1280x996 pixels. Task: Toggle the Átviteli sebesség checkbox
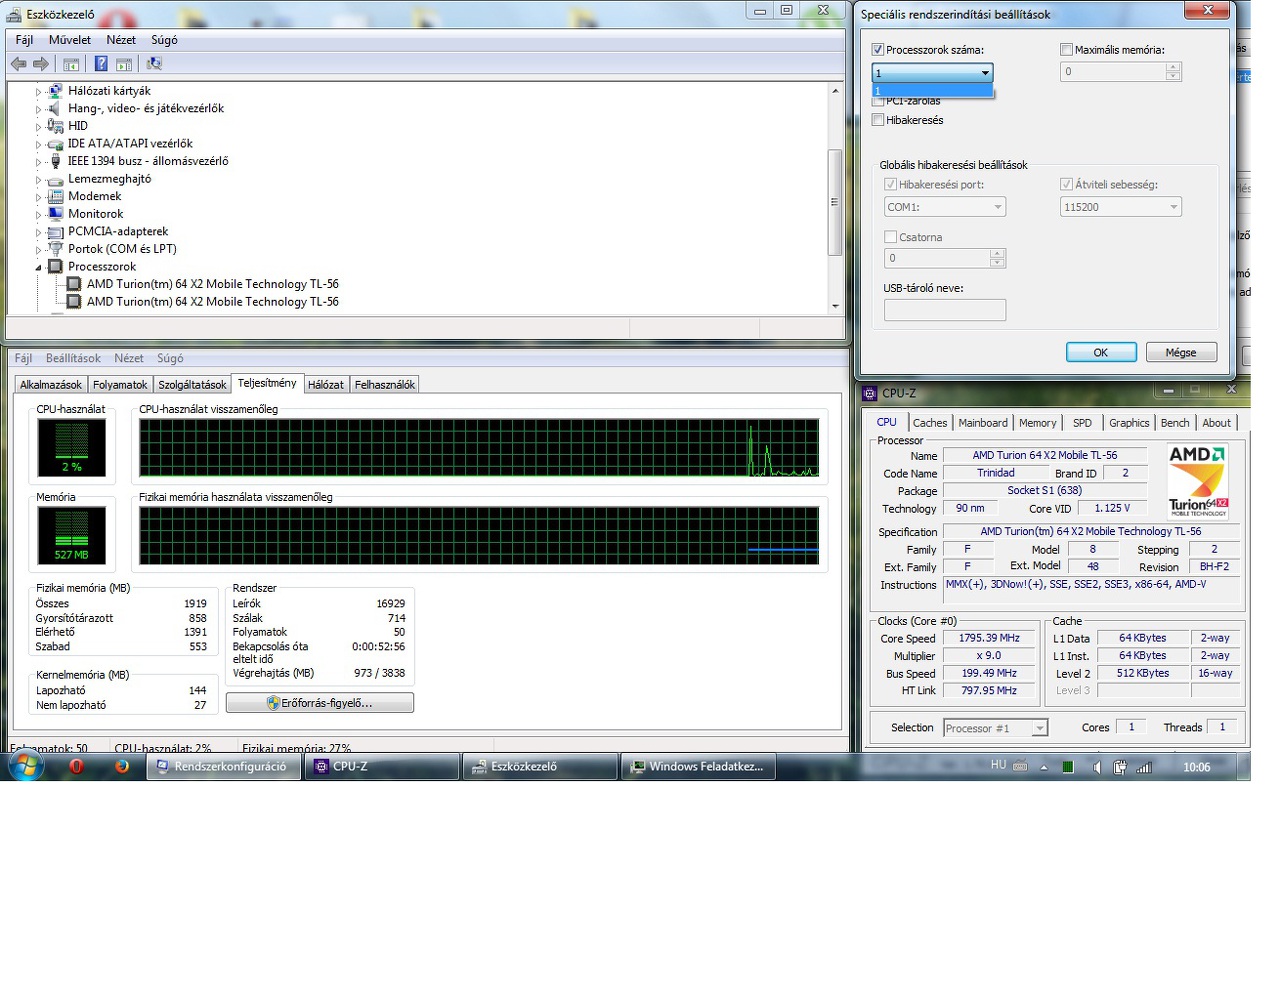(x=1066, y=185)
